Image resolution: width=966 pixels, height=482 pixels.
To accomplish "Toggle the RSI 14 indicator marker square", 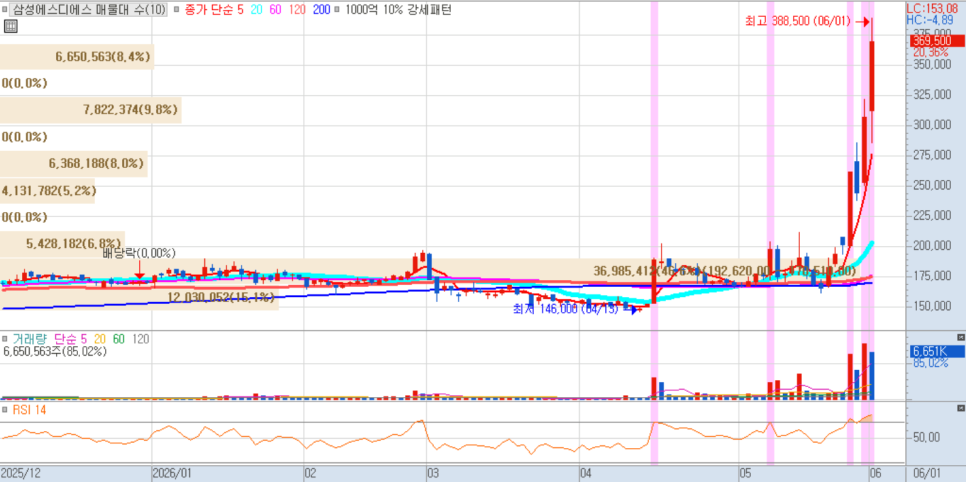I will point(5,409).
